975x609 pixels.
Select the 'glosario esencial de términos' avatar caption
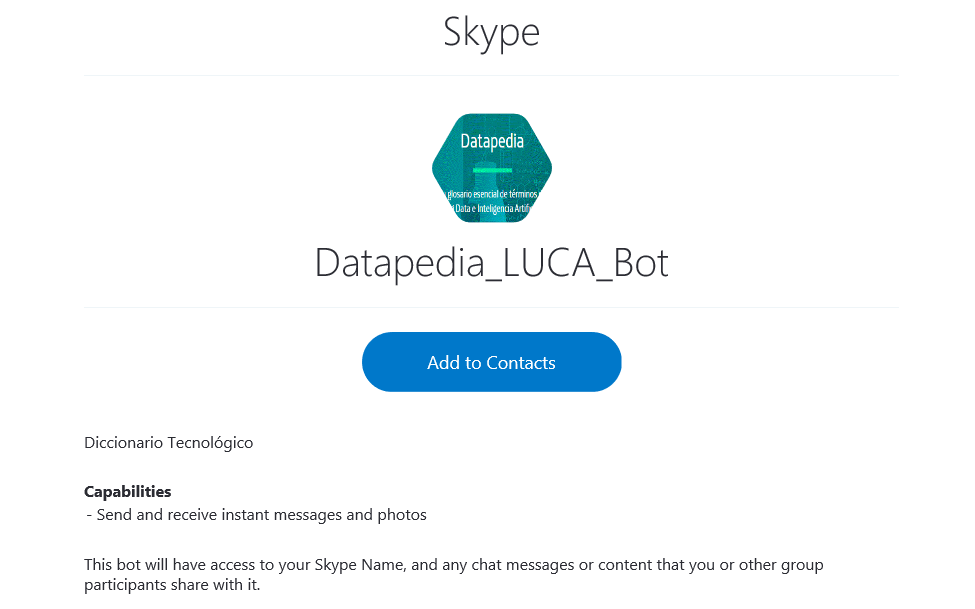[492, 194]
